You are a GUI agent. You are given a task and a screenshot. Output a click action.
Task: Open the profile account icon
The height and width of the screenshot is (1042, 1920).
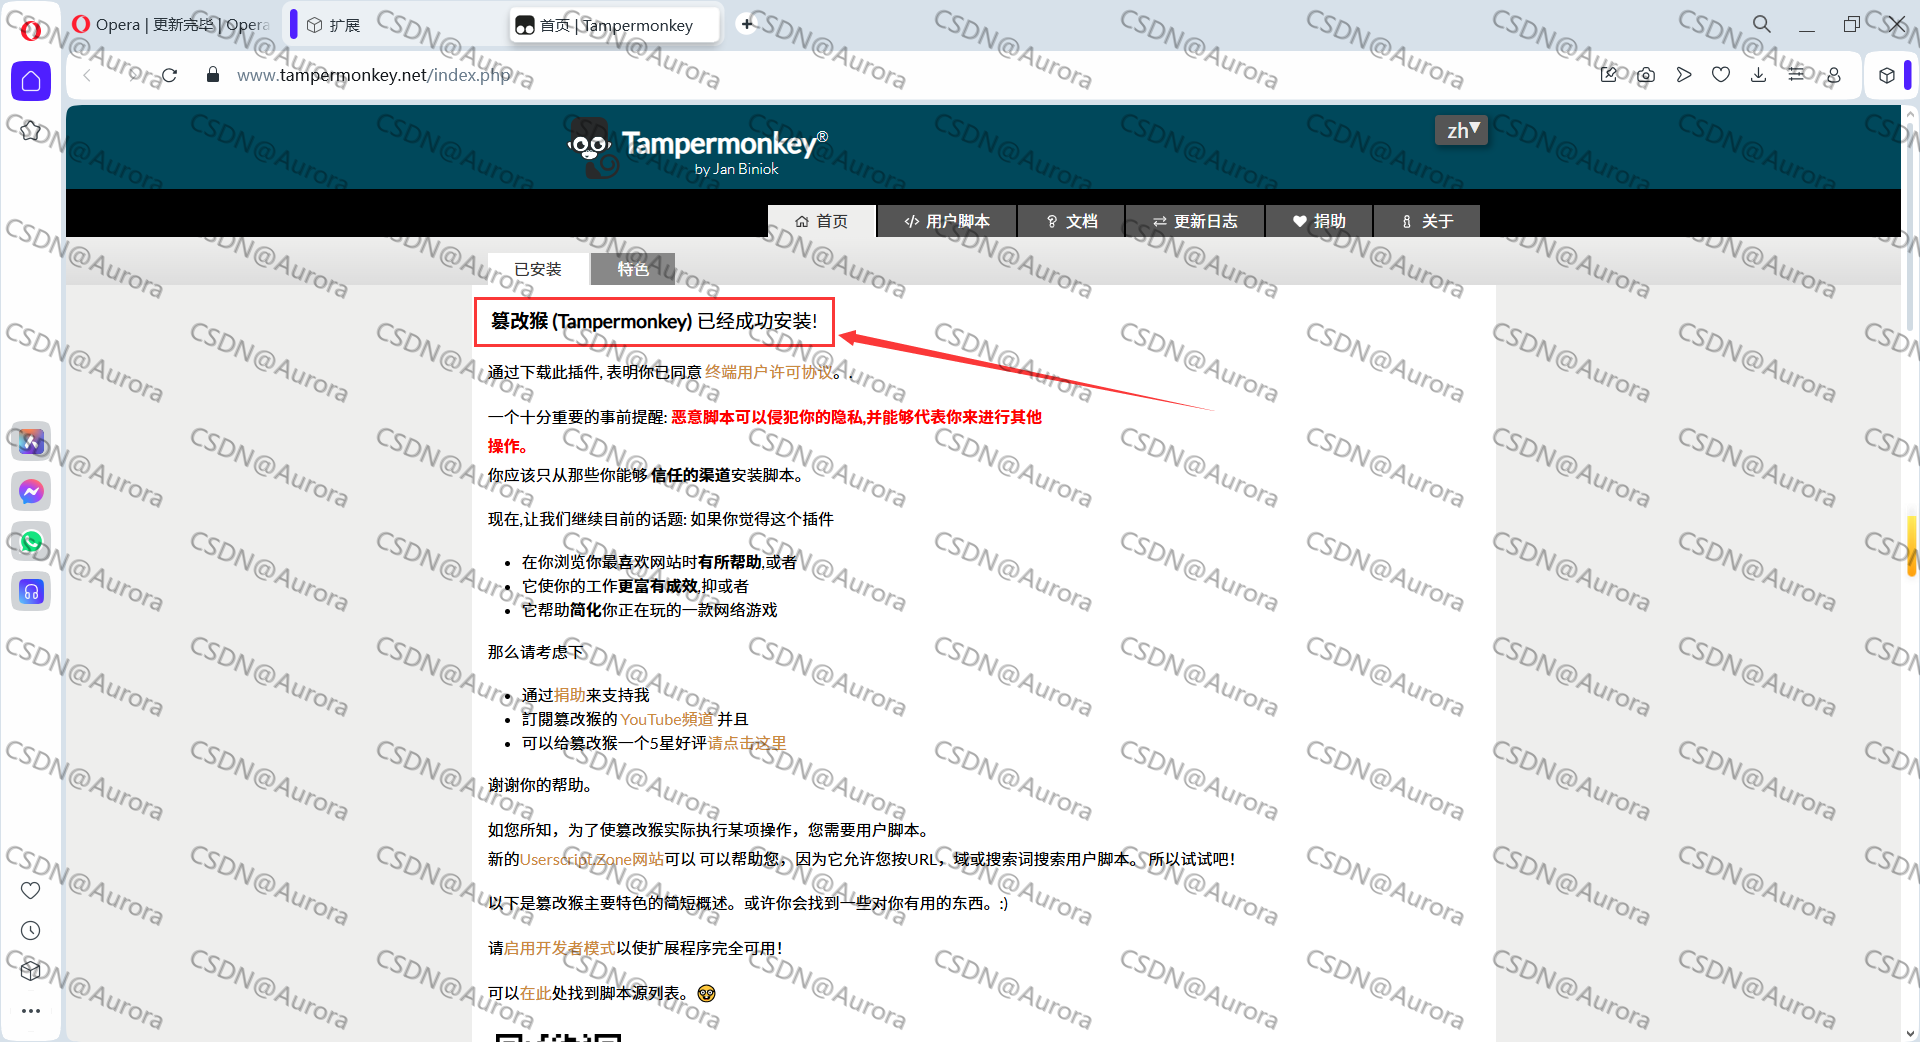tap(1834, 75)
